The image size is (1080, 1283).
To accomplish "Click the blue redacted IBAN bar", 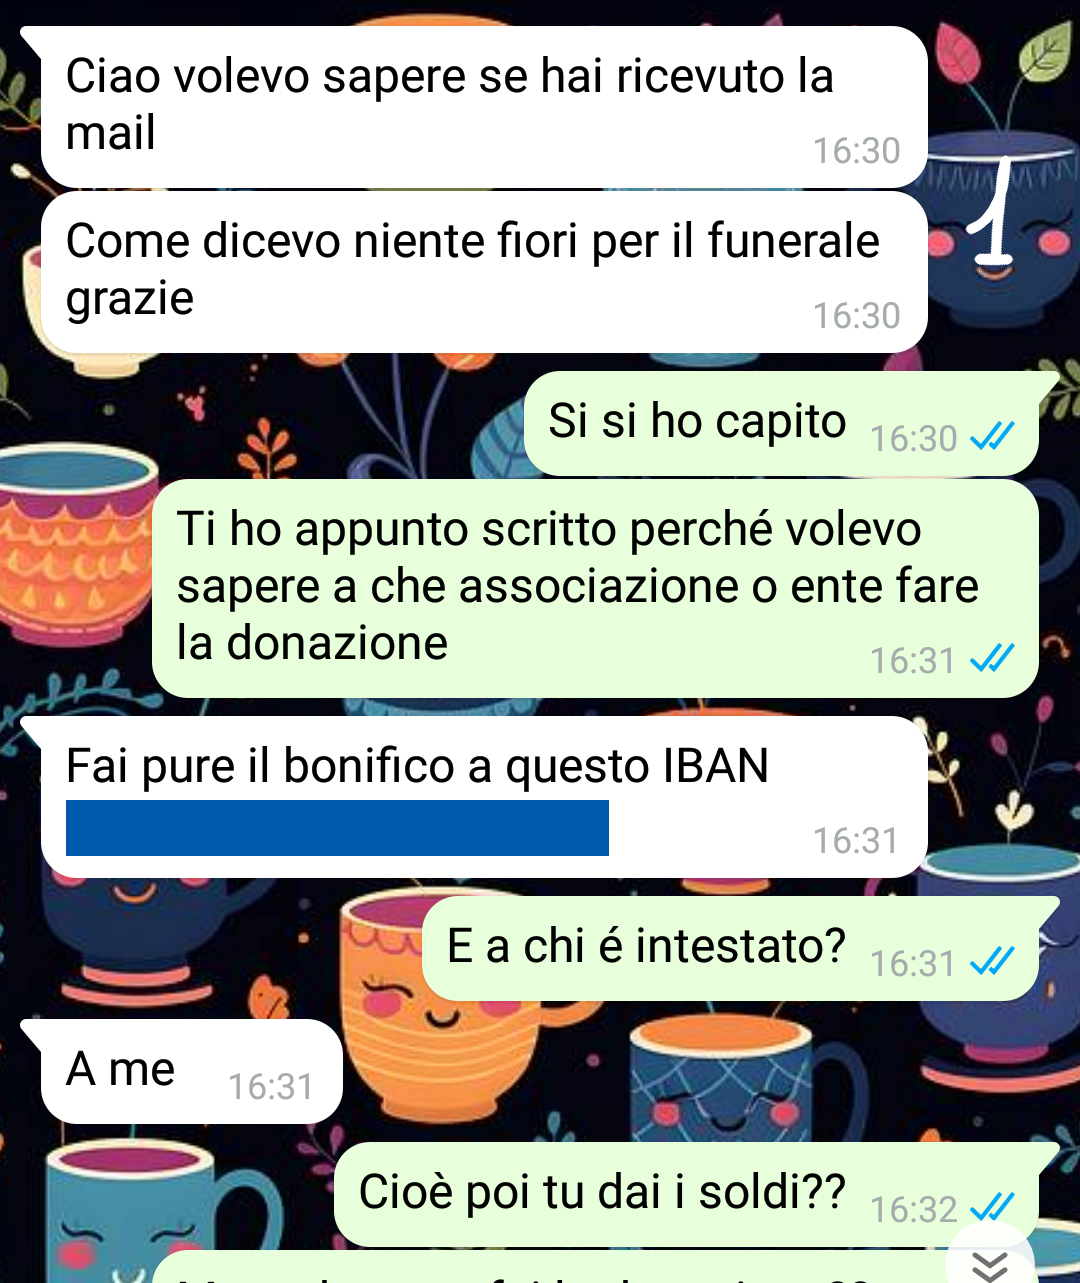I will (337, 828).
